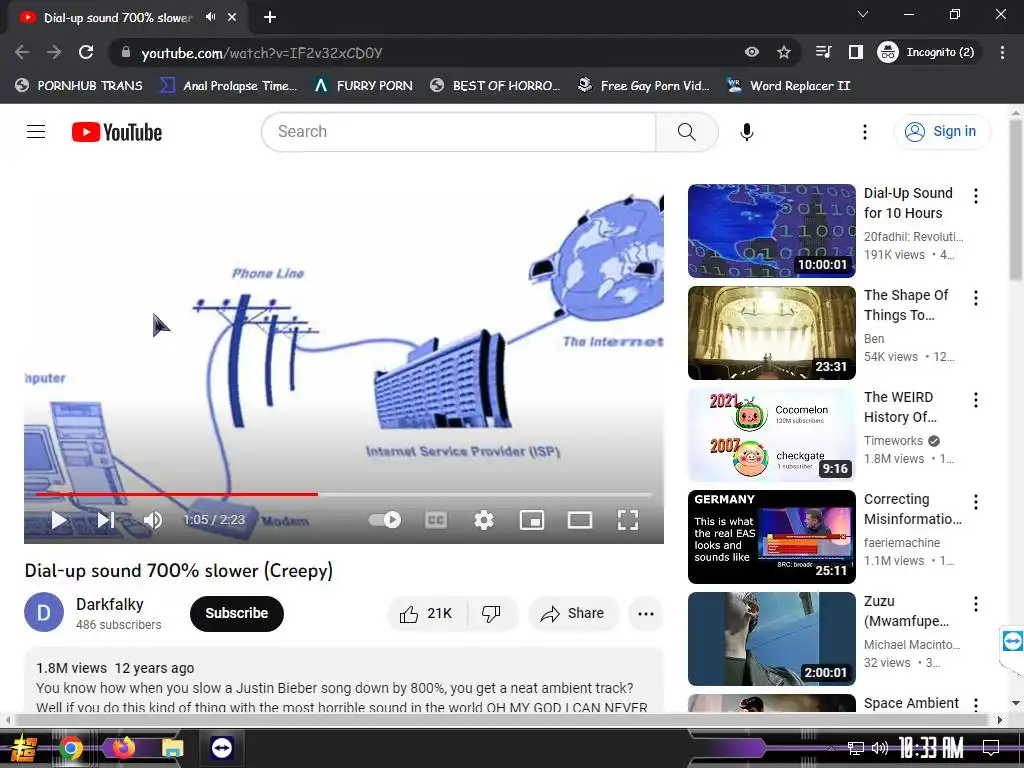The image size is (1024, 768).
Task: Skip to next video with Next button
Action: point(106,520)
